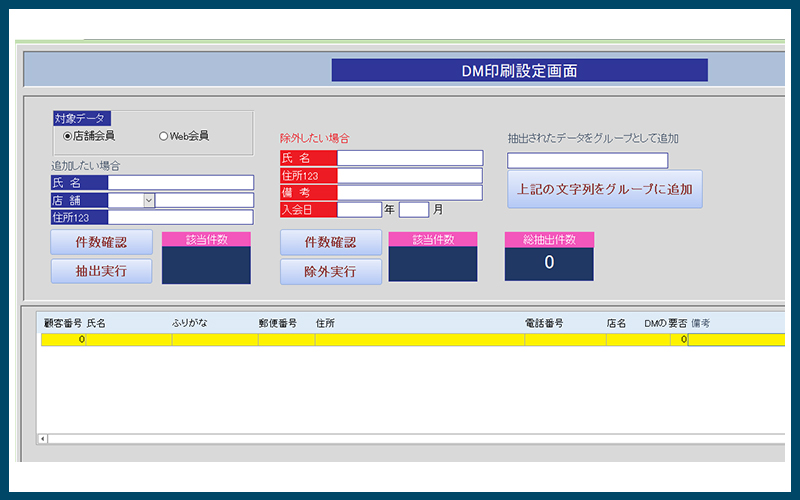Click the horizontal scrollbar left arrow
The width and height of the screenshot is (800, 500).
click(42, 439)
